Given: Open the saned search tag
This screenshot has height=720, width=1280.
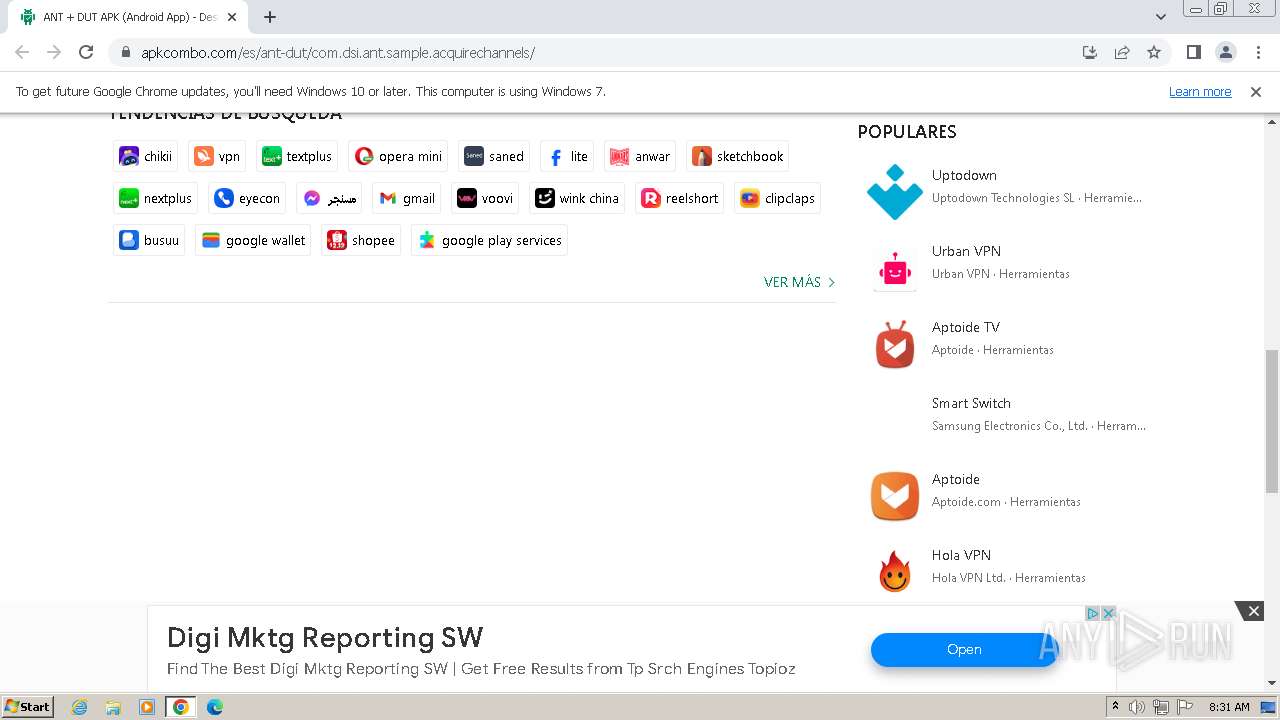Looking at the screenshot, I should point(494,156).
